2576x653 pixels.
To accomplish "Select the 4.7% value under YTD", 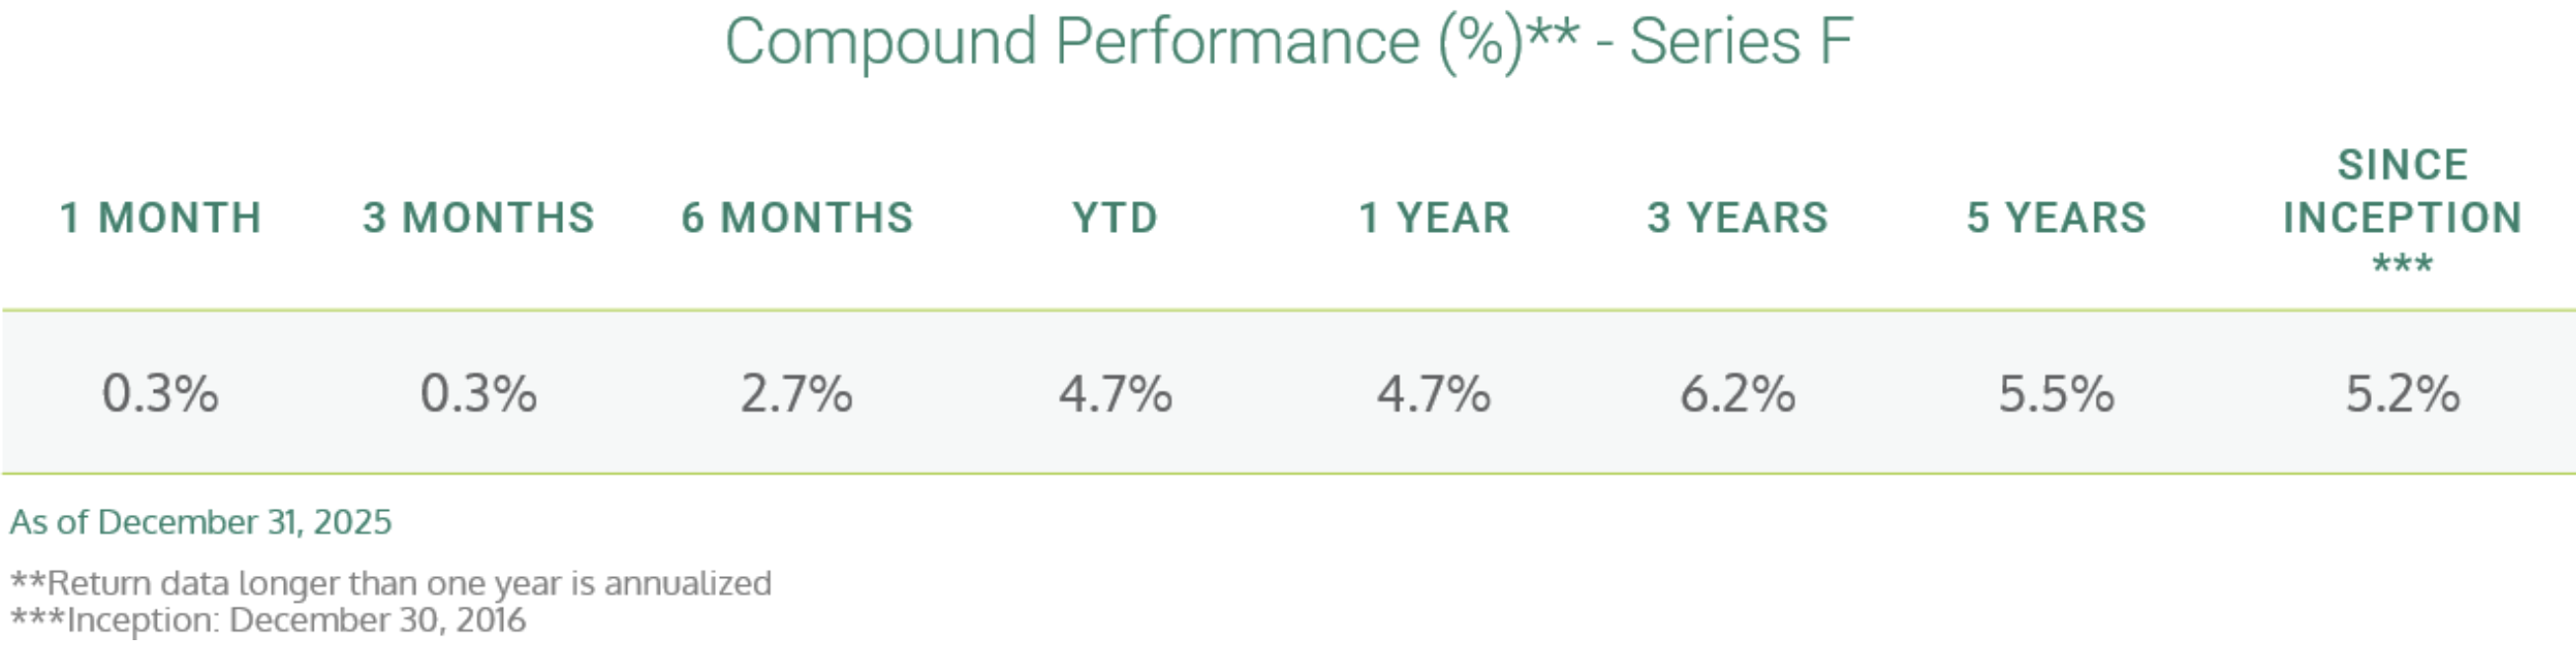I will [1115, 393].
